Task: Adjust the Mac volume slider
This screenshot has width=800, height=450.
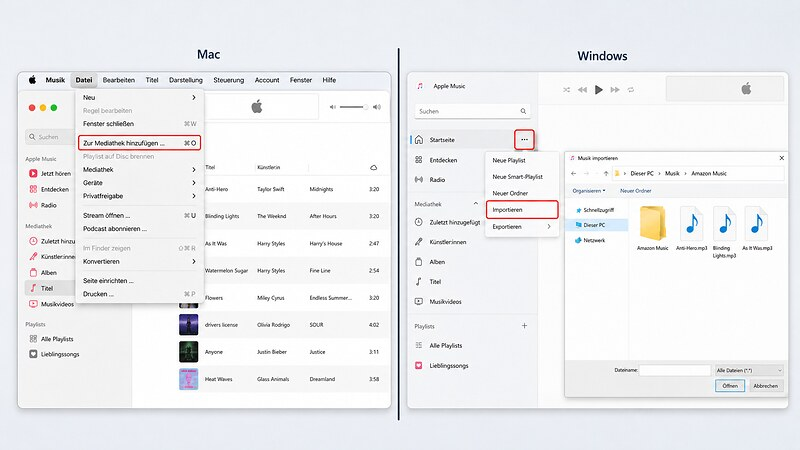Action: [x=354, y=107]
